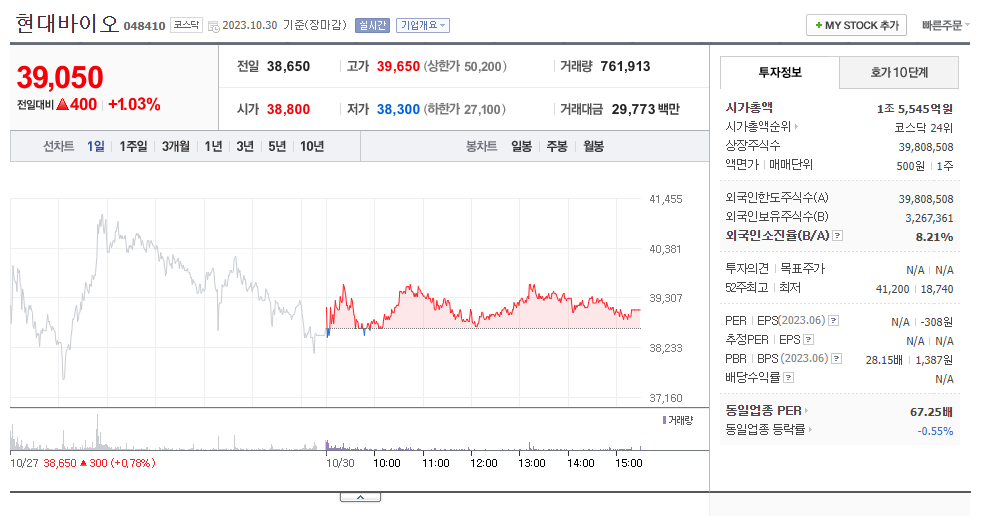Viewport: 993px width, 516px height.
Task: Open the 빠른주문 dropdown
Action: 946,25
